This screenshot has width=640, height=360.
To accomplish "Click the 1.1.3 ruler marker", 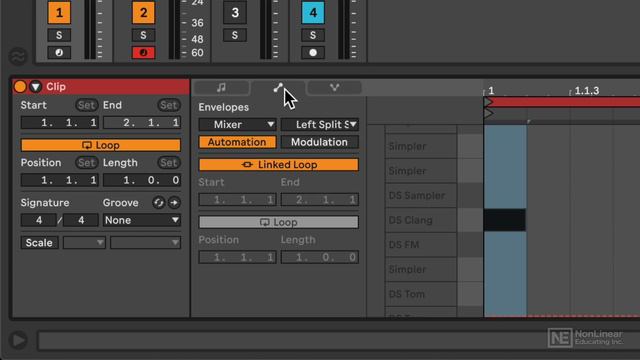I will 587,91.
